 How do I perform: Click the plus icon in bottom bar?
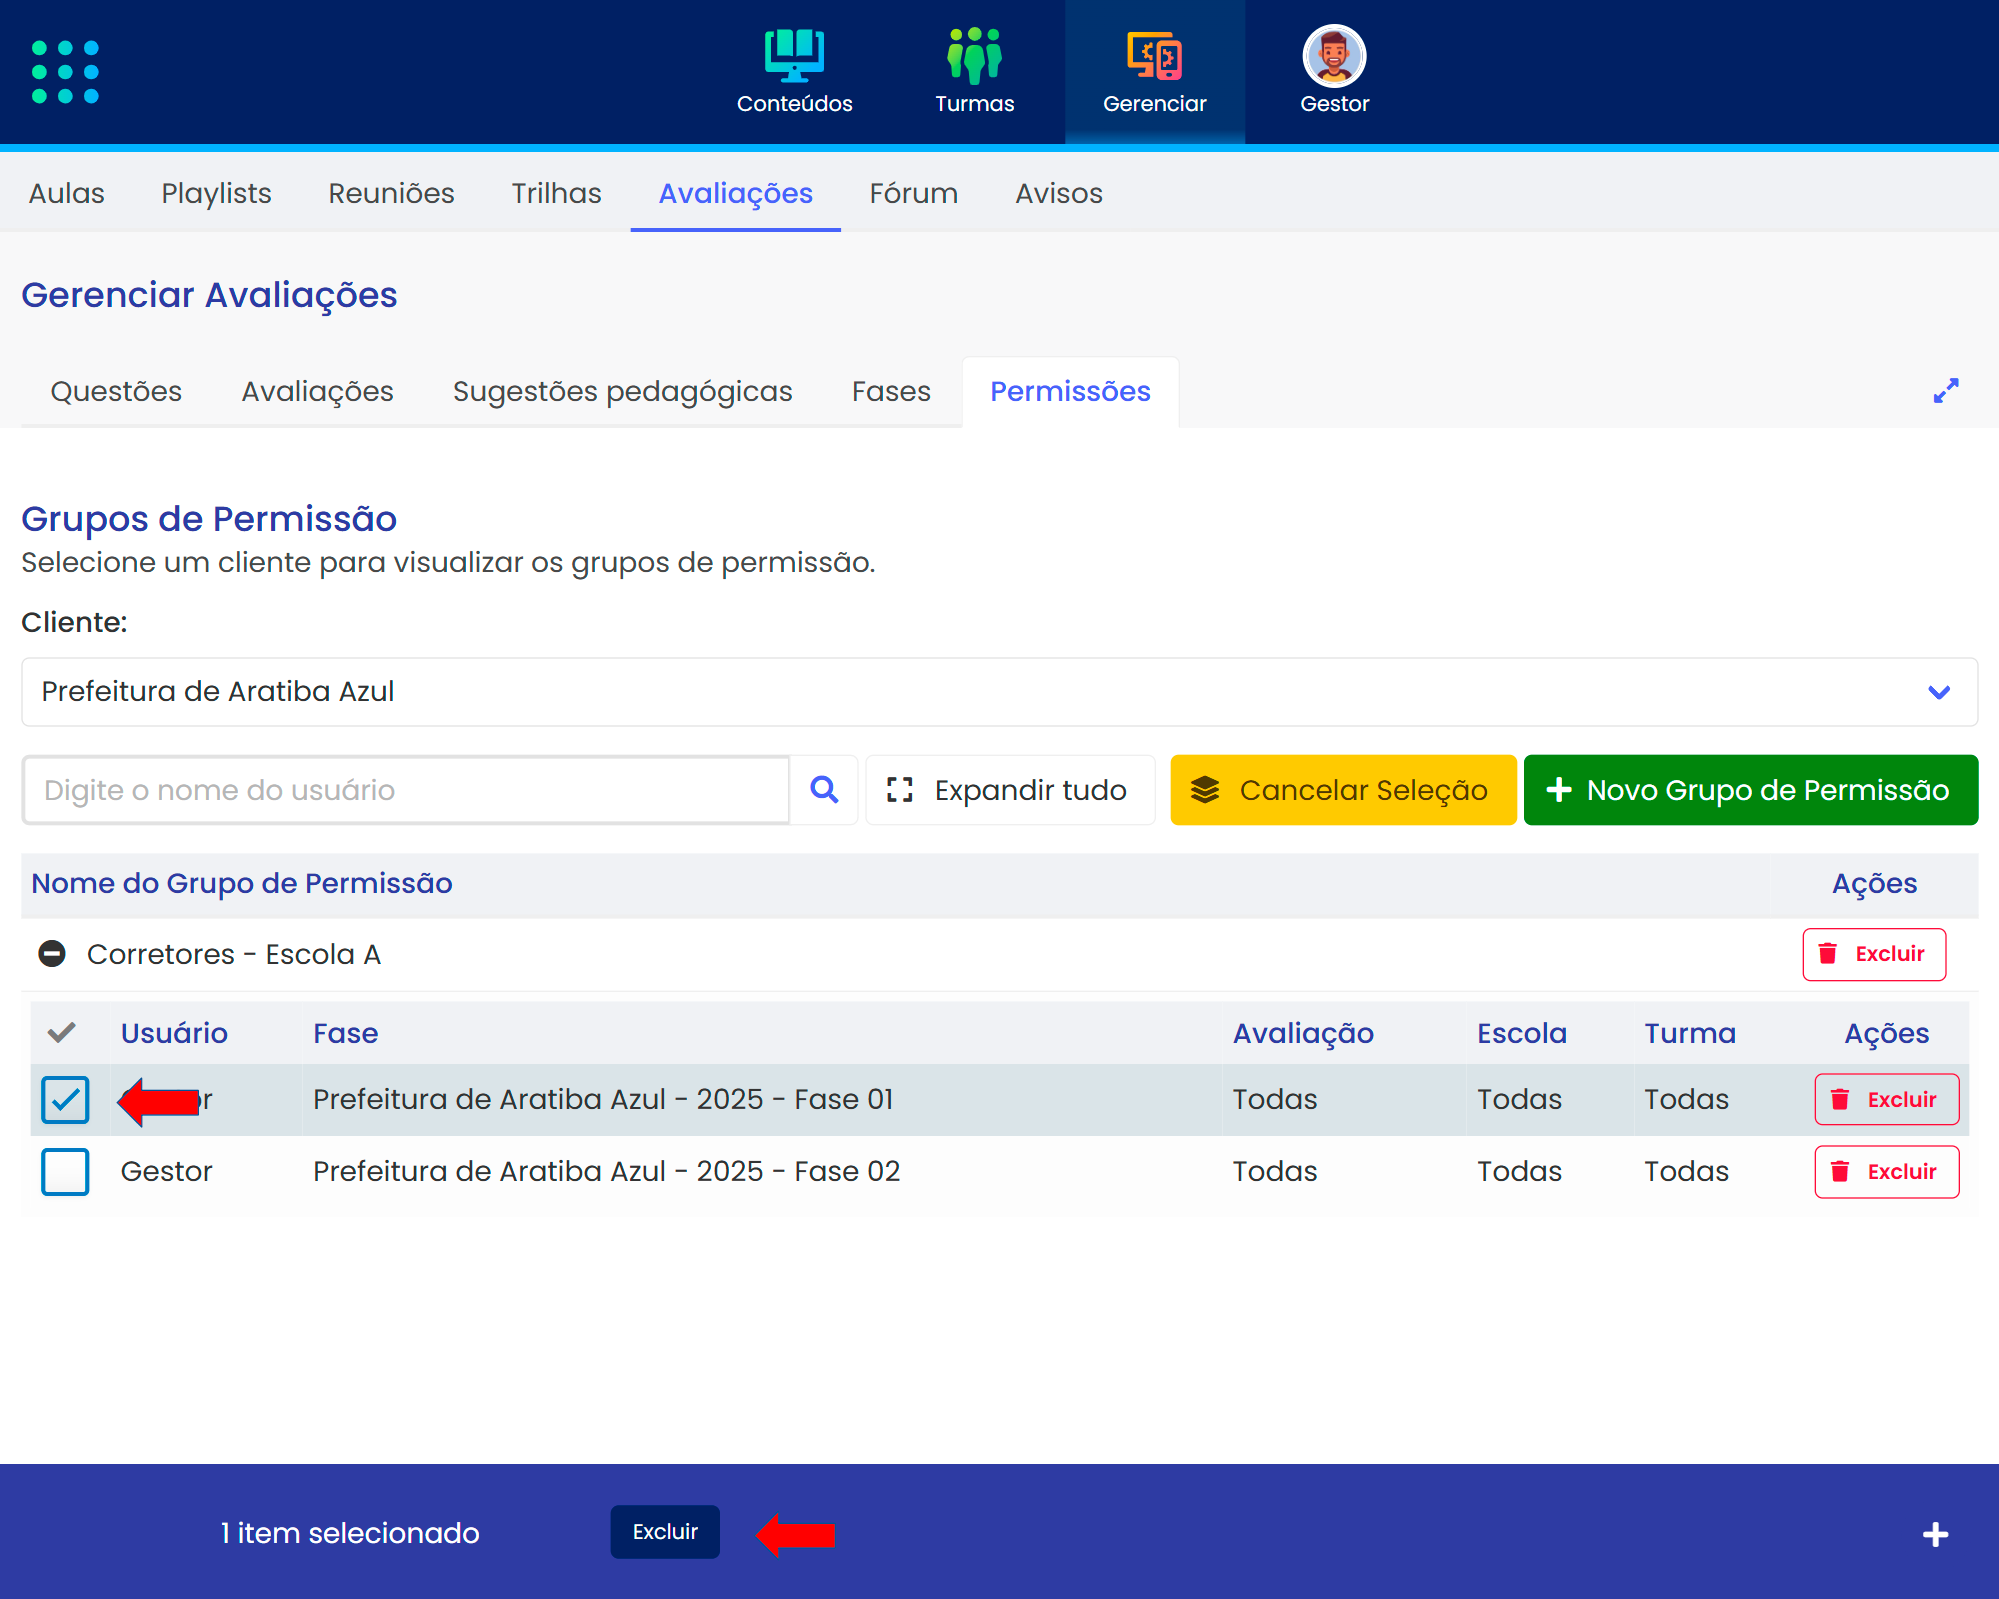pyautogui.click(x=1935, y=1534)
